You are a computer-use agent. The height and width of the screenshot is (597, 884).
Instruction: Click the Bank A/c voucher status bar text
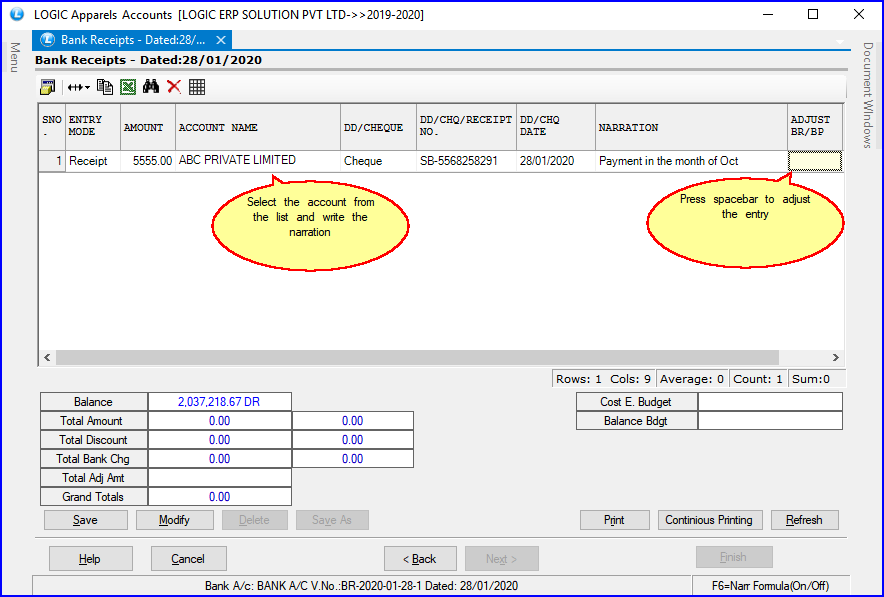[361, 586]
